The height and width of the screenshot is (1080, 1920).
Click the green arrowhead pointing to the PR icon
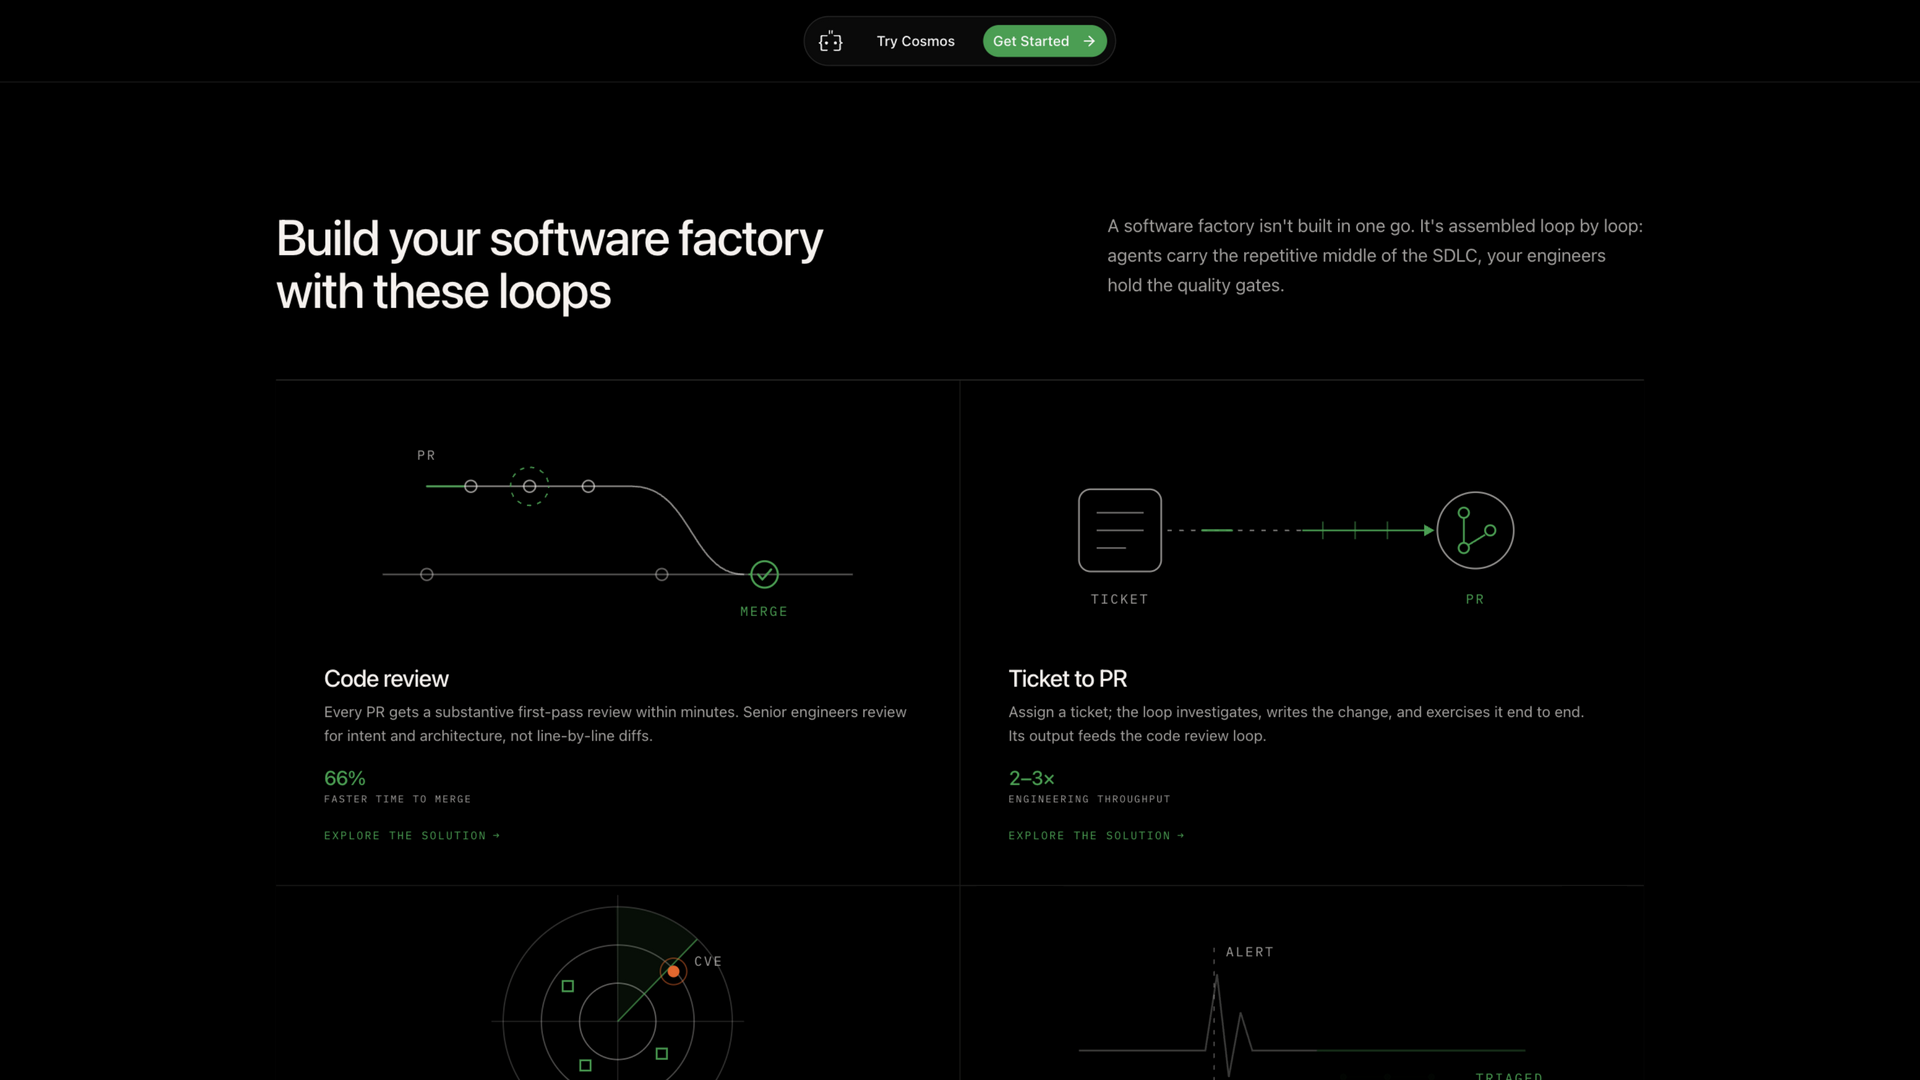[1429, 530]
